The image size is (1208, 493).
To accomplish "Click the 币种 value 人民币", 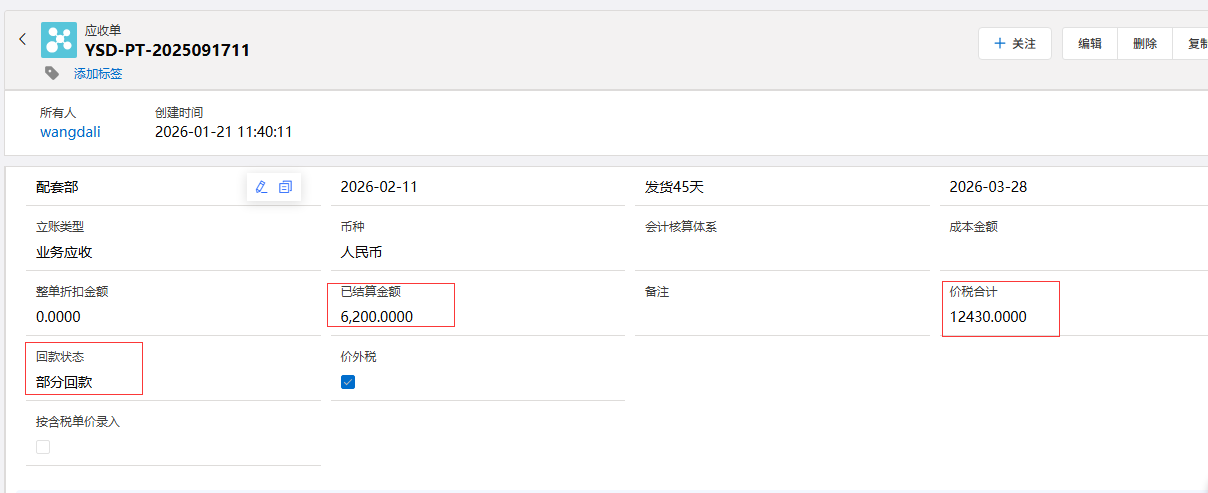I will (x=362, y=252).
